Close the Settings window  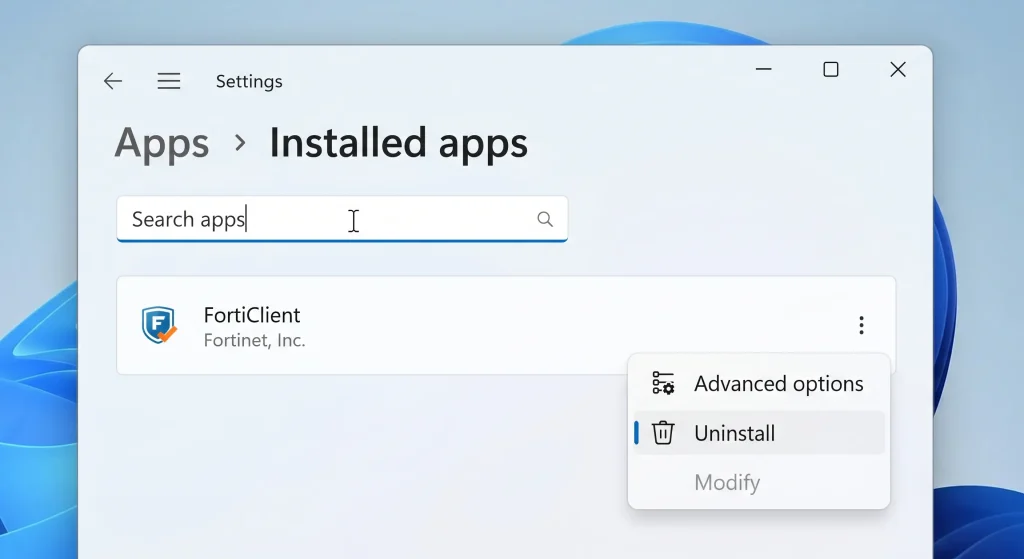(898, 69)
